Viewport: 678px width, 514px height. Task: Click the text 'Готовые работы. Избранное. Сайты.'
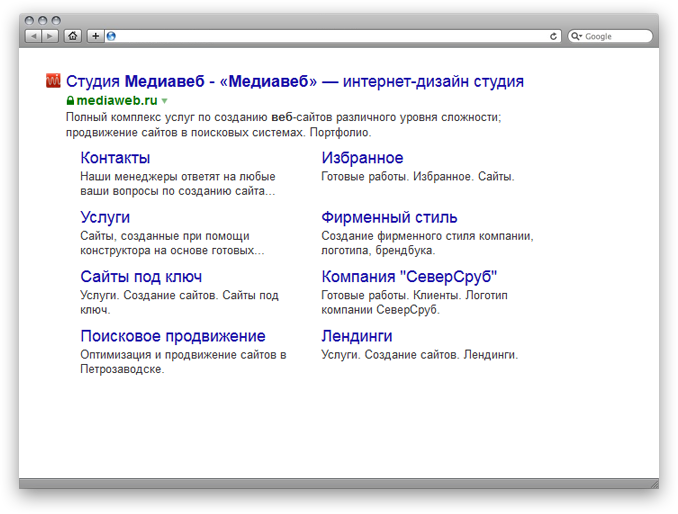(x=418, y=176)
